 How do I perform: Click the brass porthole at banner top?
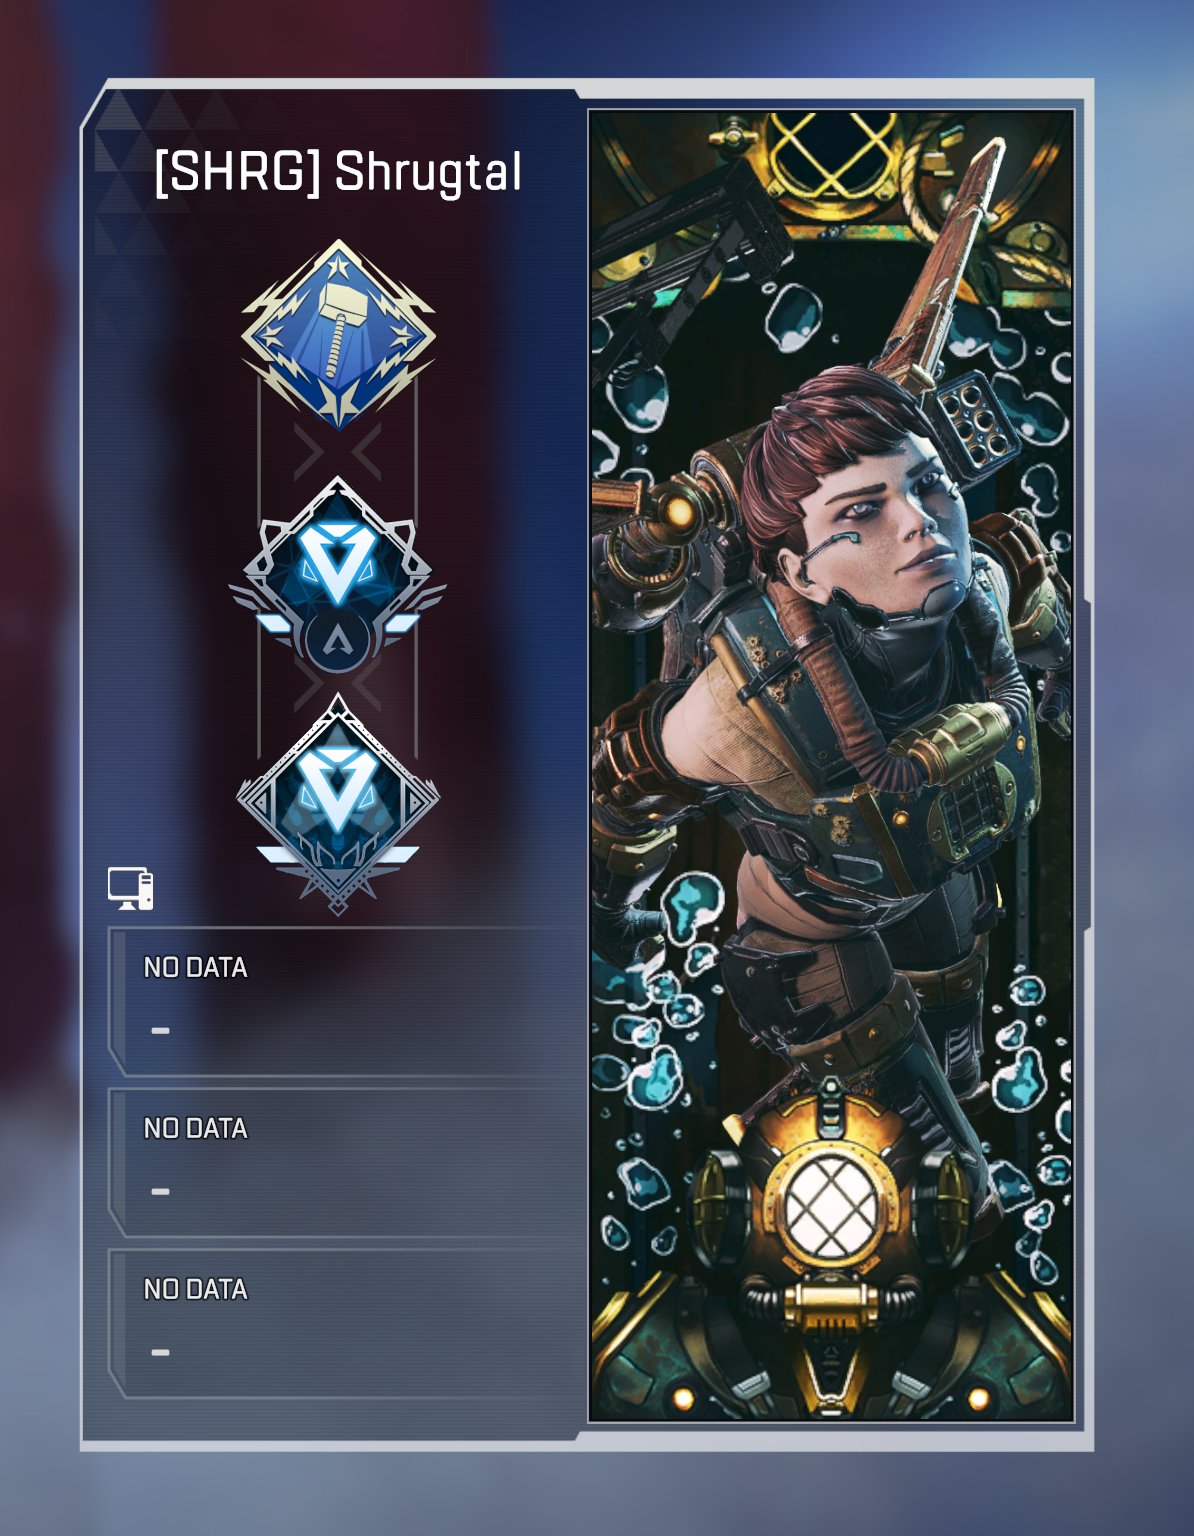[832, 160]
